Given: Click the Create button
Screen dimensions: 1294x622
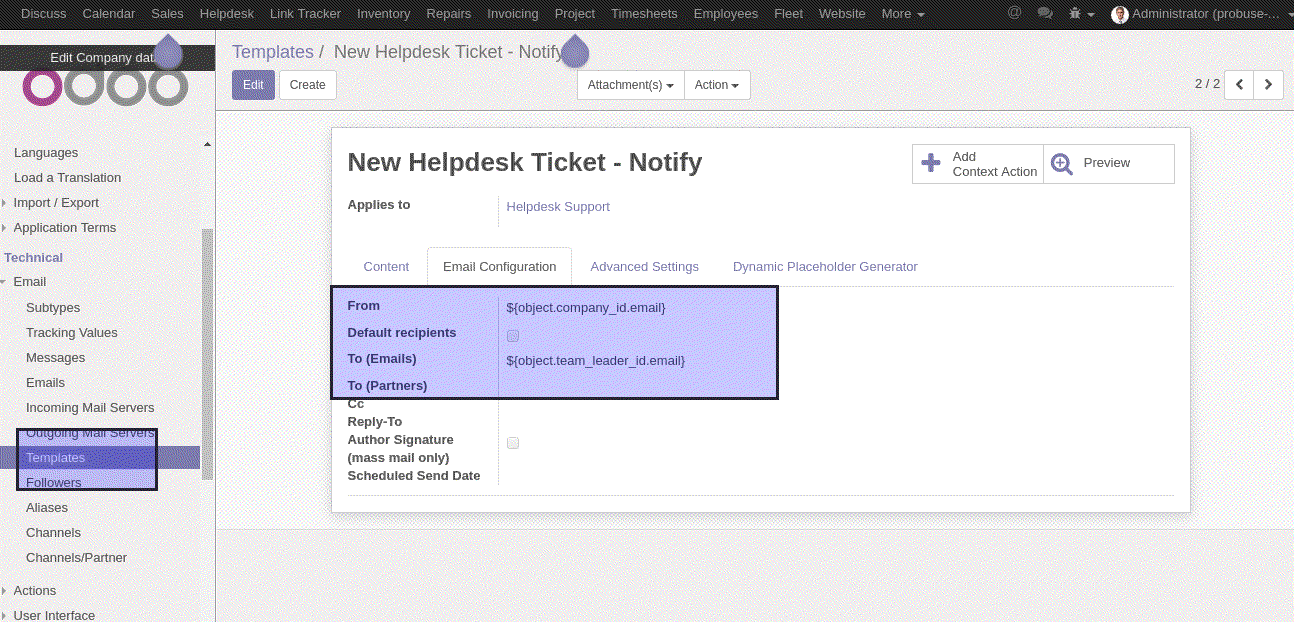Looking at the screenshot, I should [x=308, y=85].
